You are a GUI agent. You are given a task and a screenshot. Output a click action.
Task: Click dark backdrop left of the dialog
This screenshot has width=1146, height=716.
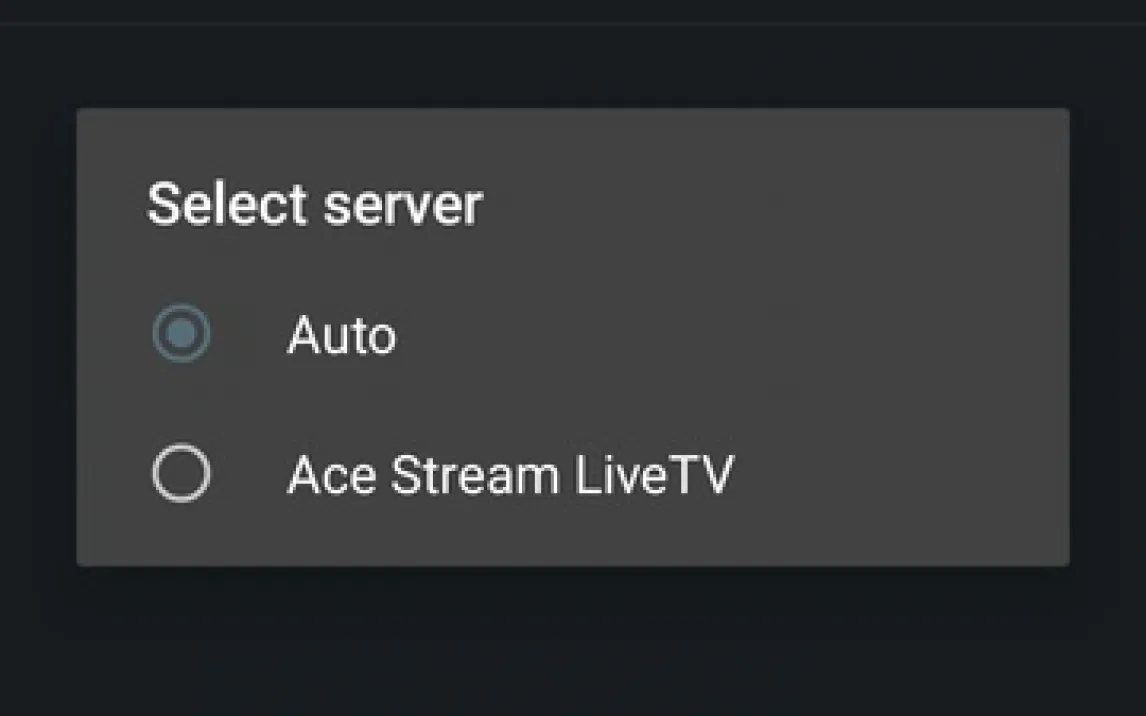(x=37, y=340)
